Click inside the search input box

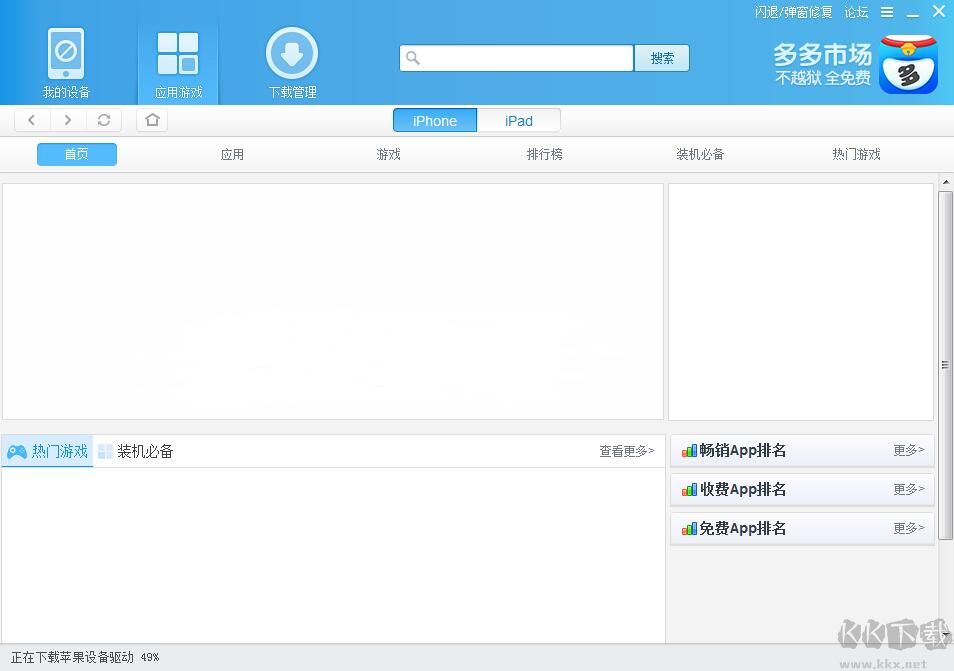516,58
